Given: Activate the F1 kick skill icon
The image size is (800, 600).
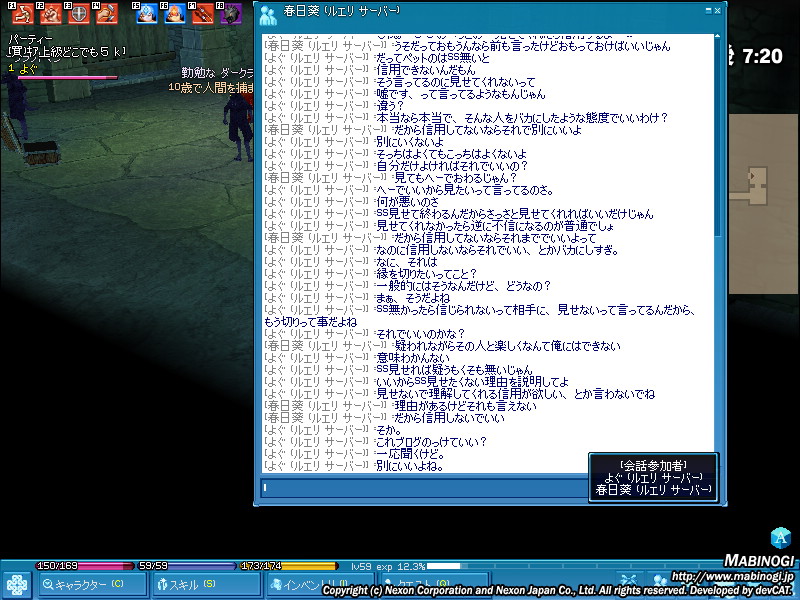Looking at the screenshot, I should click(21, 13).
